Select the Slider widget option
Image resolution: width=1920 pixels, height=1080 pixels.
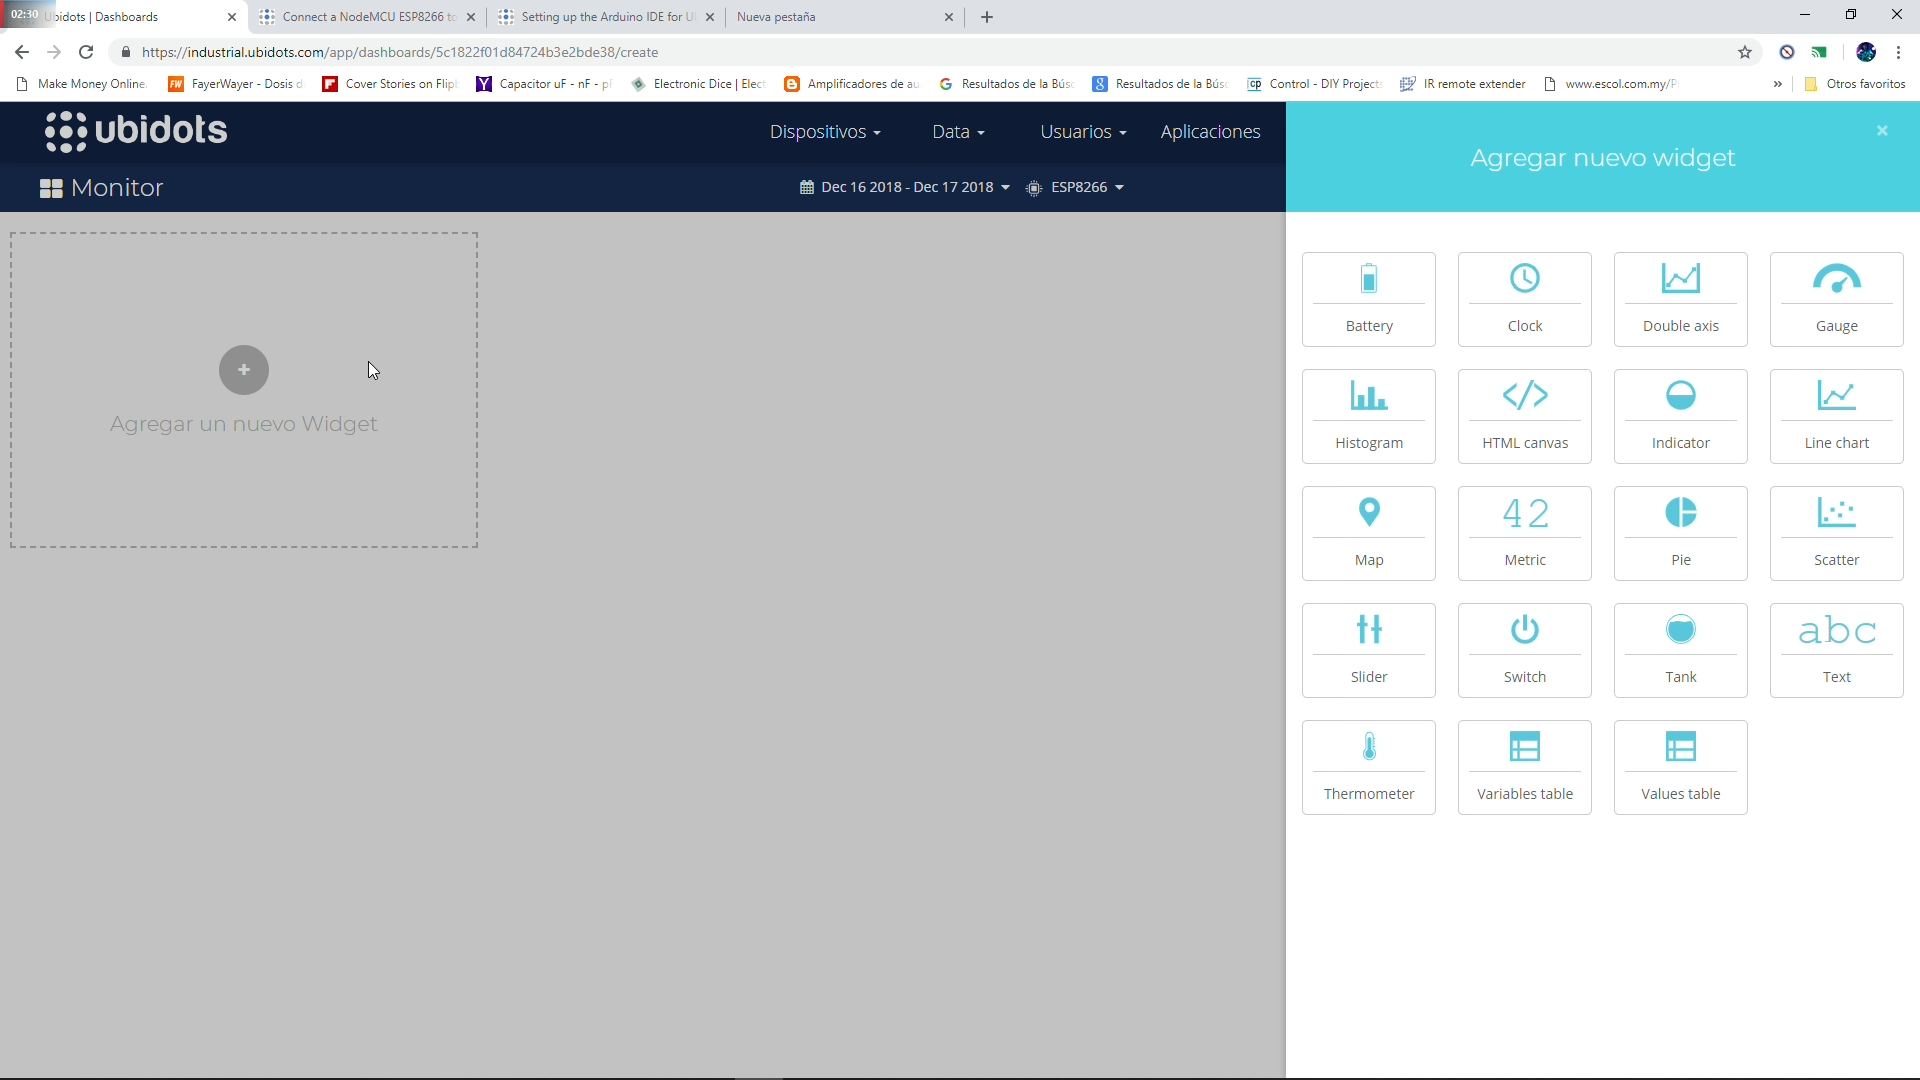click(1368, 649)
